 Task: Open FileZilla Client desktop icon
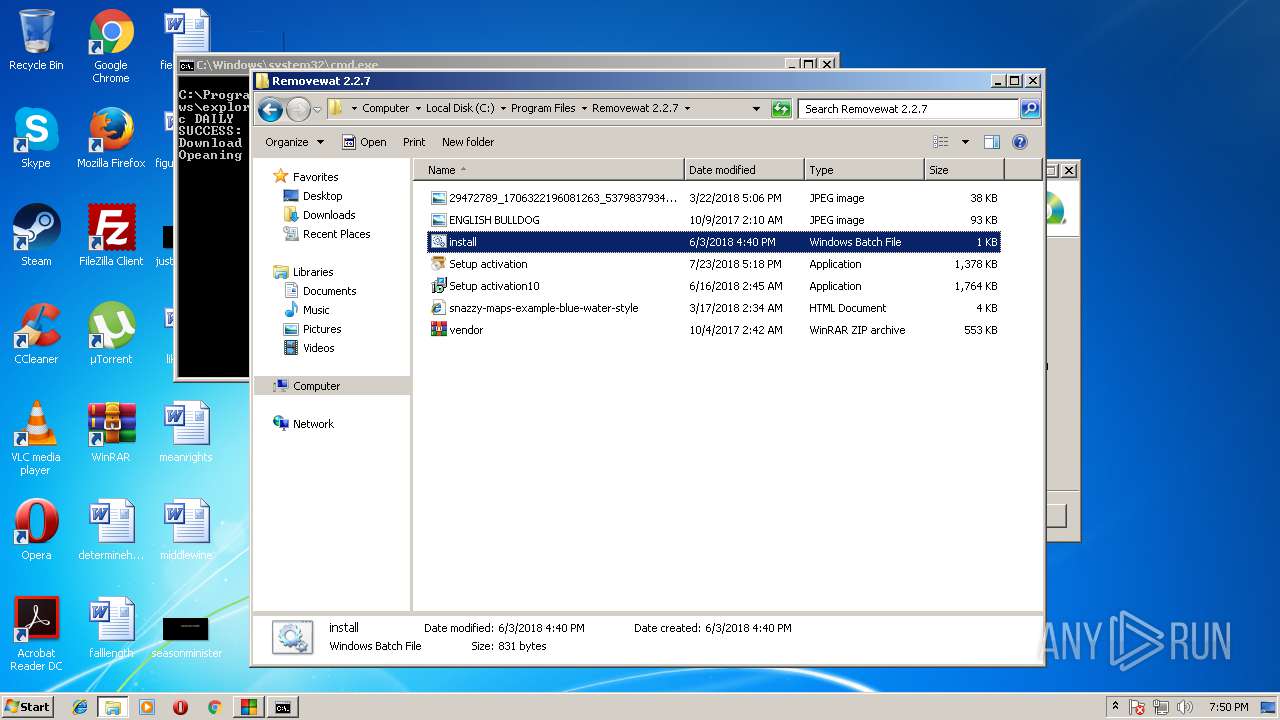(111, 236)
